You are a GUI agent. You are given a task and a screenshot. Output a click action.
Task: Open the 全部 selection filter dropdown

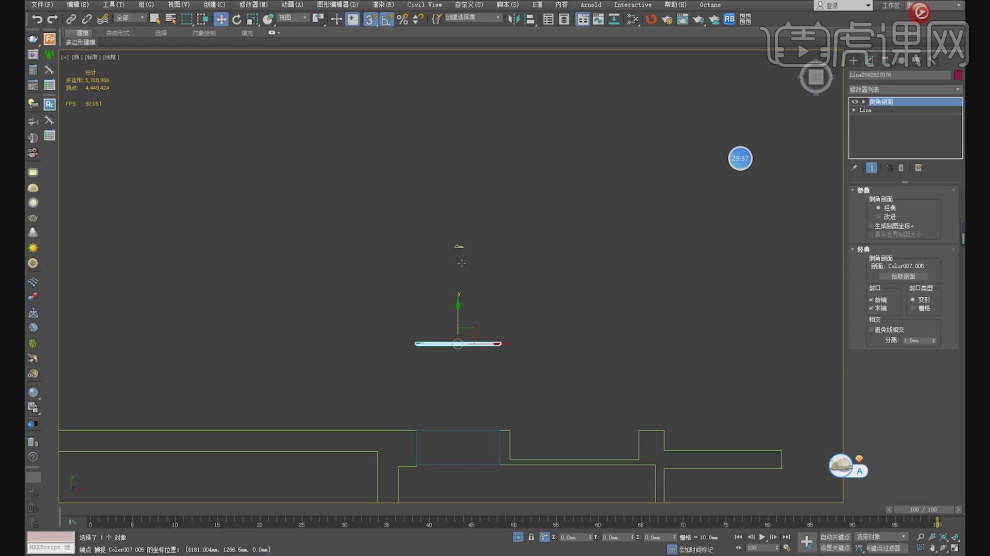click(x=129, y=18)
